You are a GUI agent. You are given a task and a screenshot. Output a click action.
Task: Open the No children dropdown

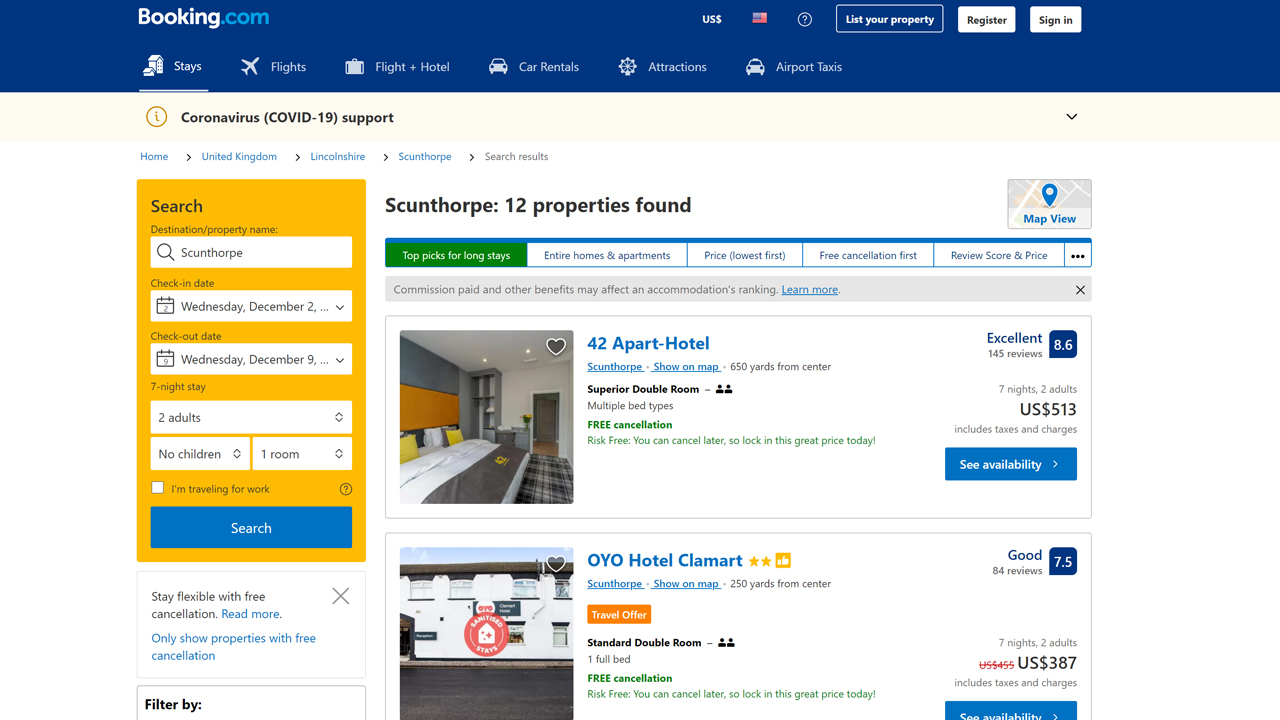[x=200, y=454]
